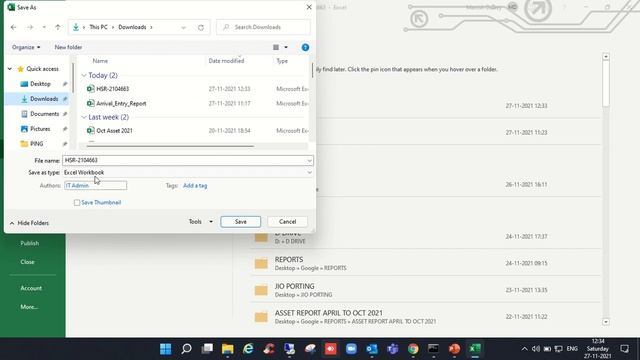Open the Save as type dropdown
The width and height of the screenshot is (640, 360).
click(x=188, y=172)
